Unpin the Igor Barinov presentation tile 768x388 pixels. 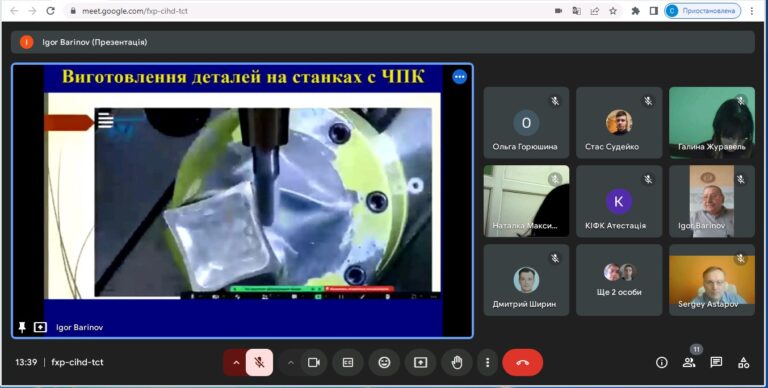[22, 327]
